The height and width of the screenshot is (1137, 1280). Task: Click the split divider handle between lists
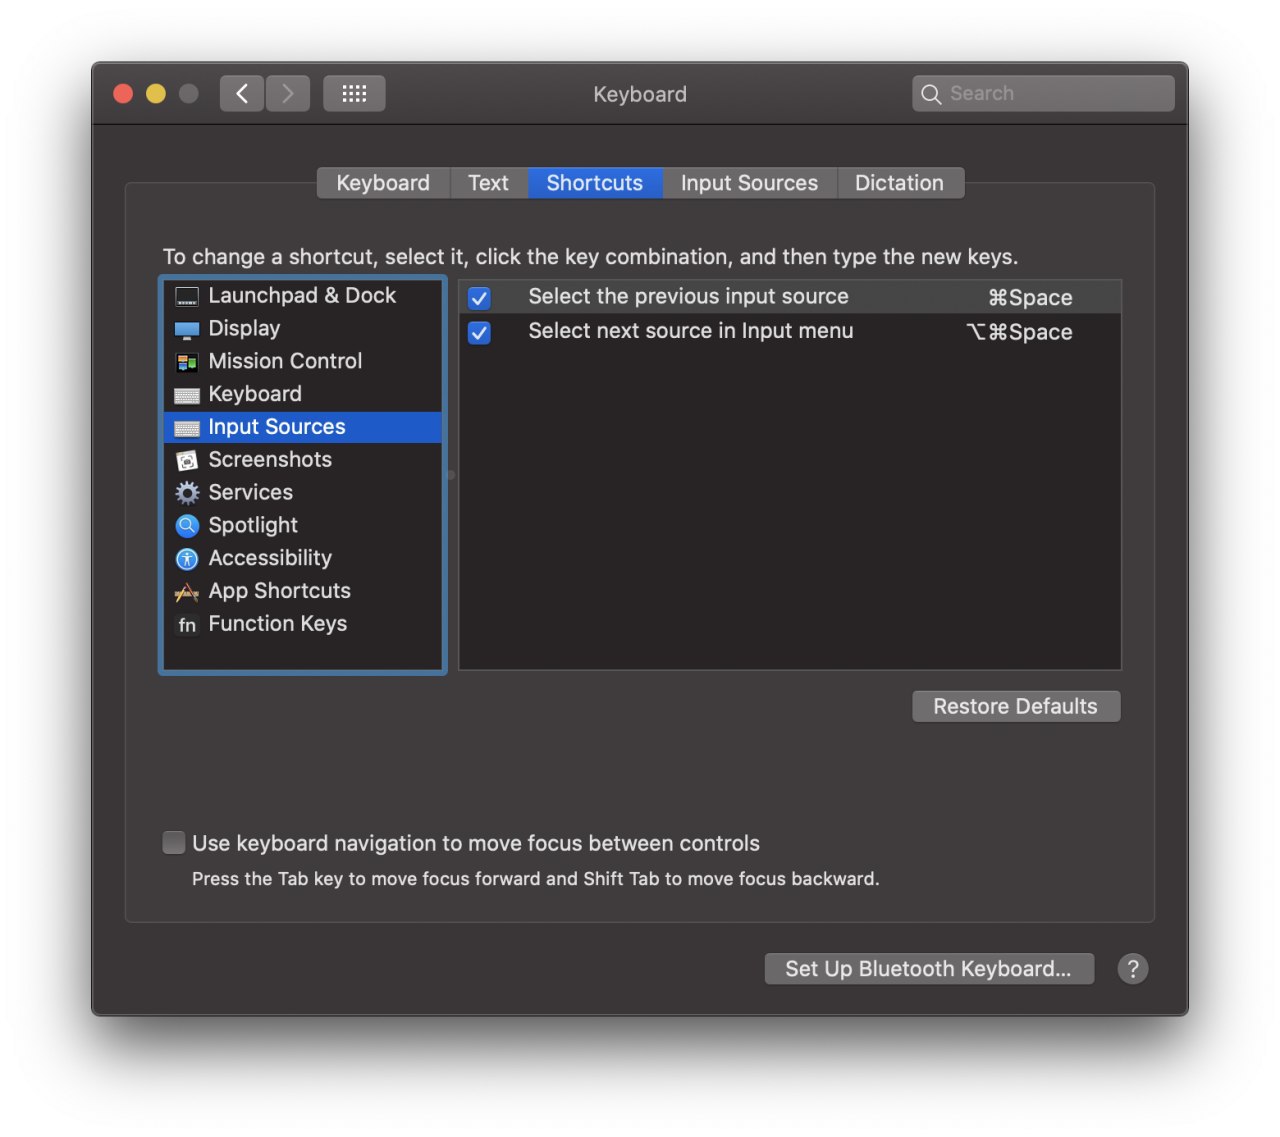tap(451, 475)
